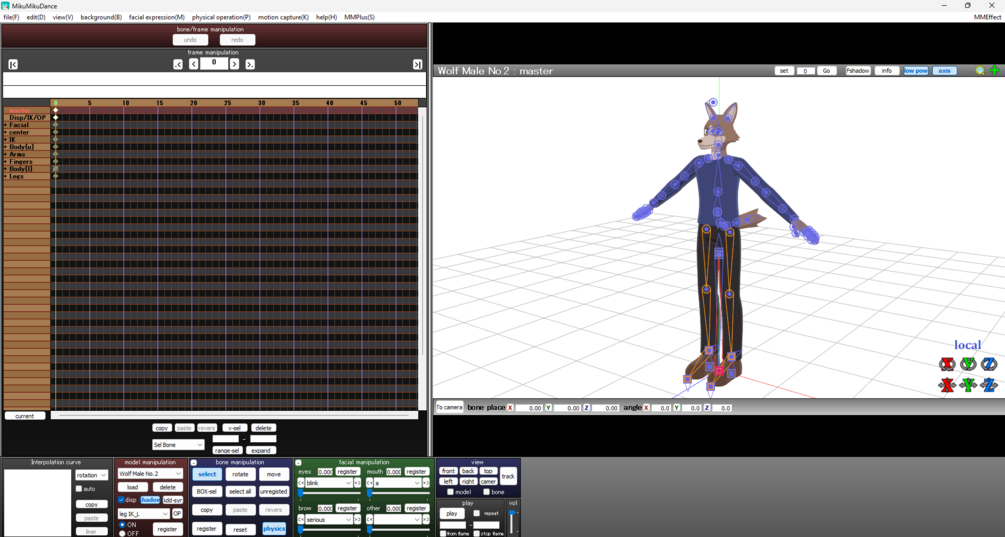Open the blink eyes morph dropdown
This screenshot has width=1005, height=537.
pos(329,483)
